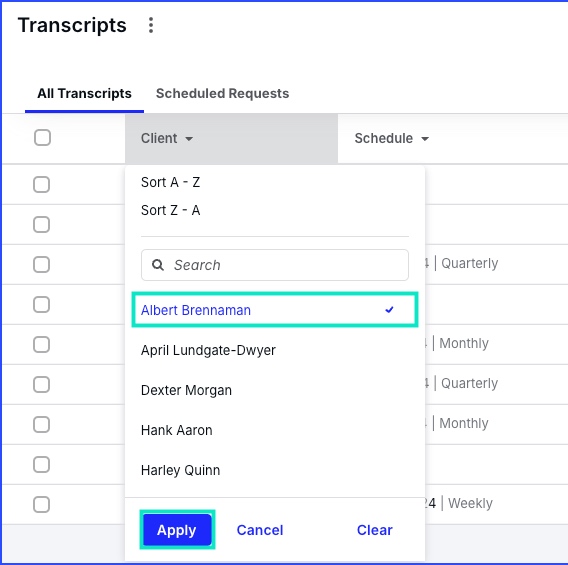
Task: Expand the Schedule column dropdown arrow
Action: pos(425,138)
